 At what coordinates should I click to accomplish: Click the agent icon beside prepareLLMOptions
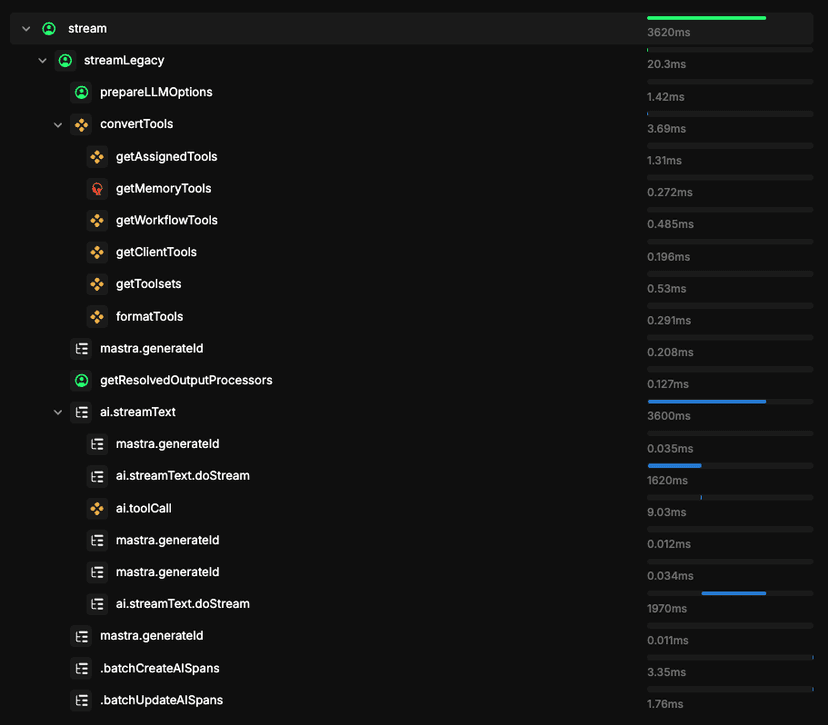tap(81, 92)
